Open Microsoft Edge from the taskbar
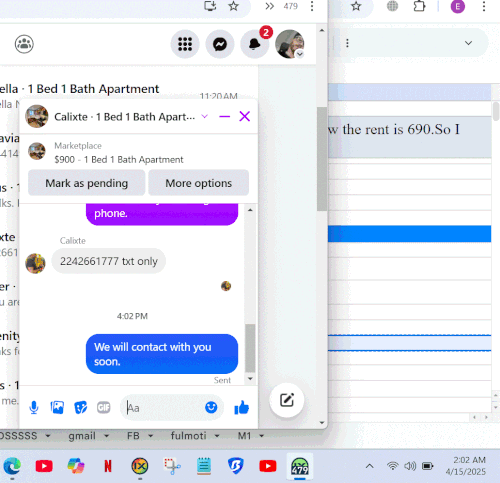 click(12, 466)
